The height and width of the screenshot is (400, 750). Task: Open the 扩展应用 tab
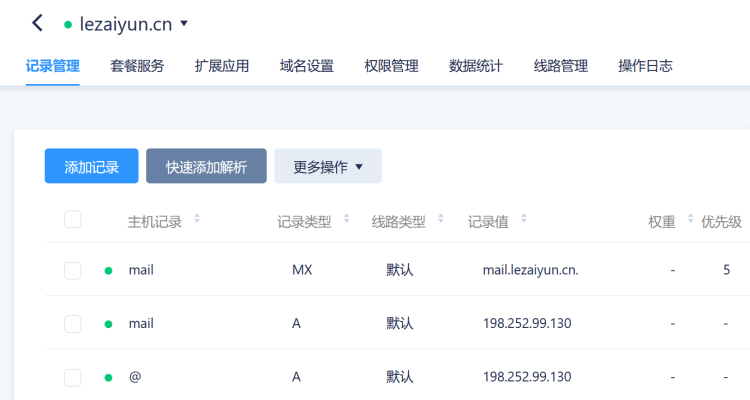click(222, 66)
